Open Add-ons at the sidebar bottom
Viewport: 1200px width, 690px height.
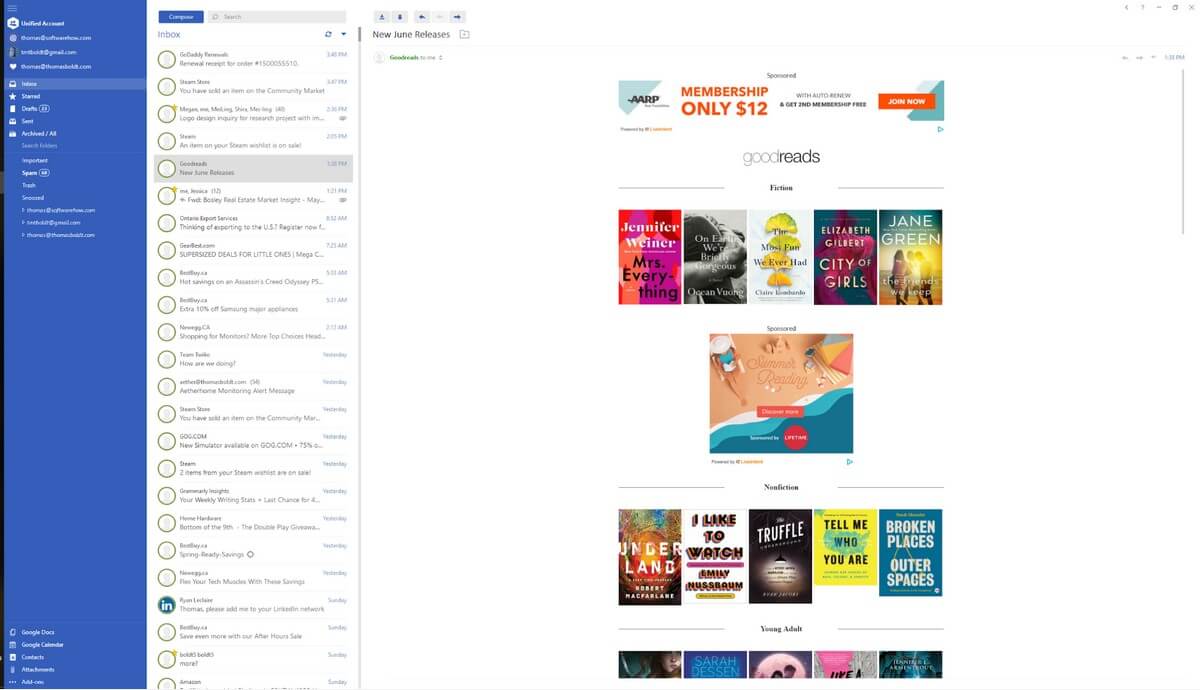point(32,682)
